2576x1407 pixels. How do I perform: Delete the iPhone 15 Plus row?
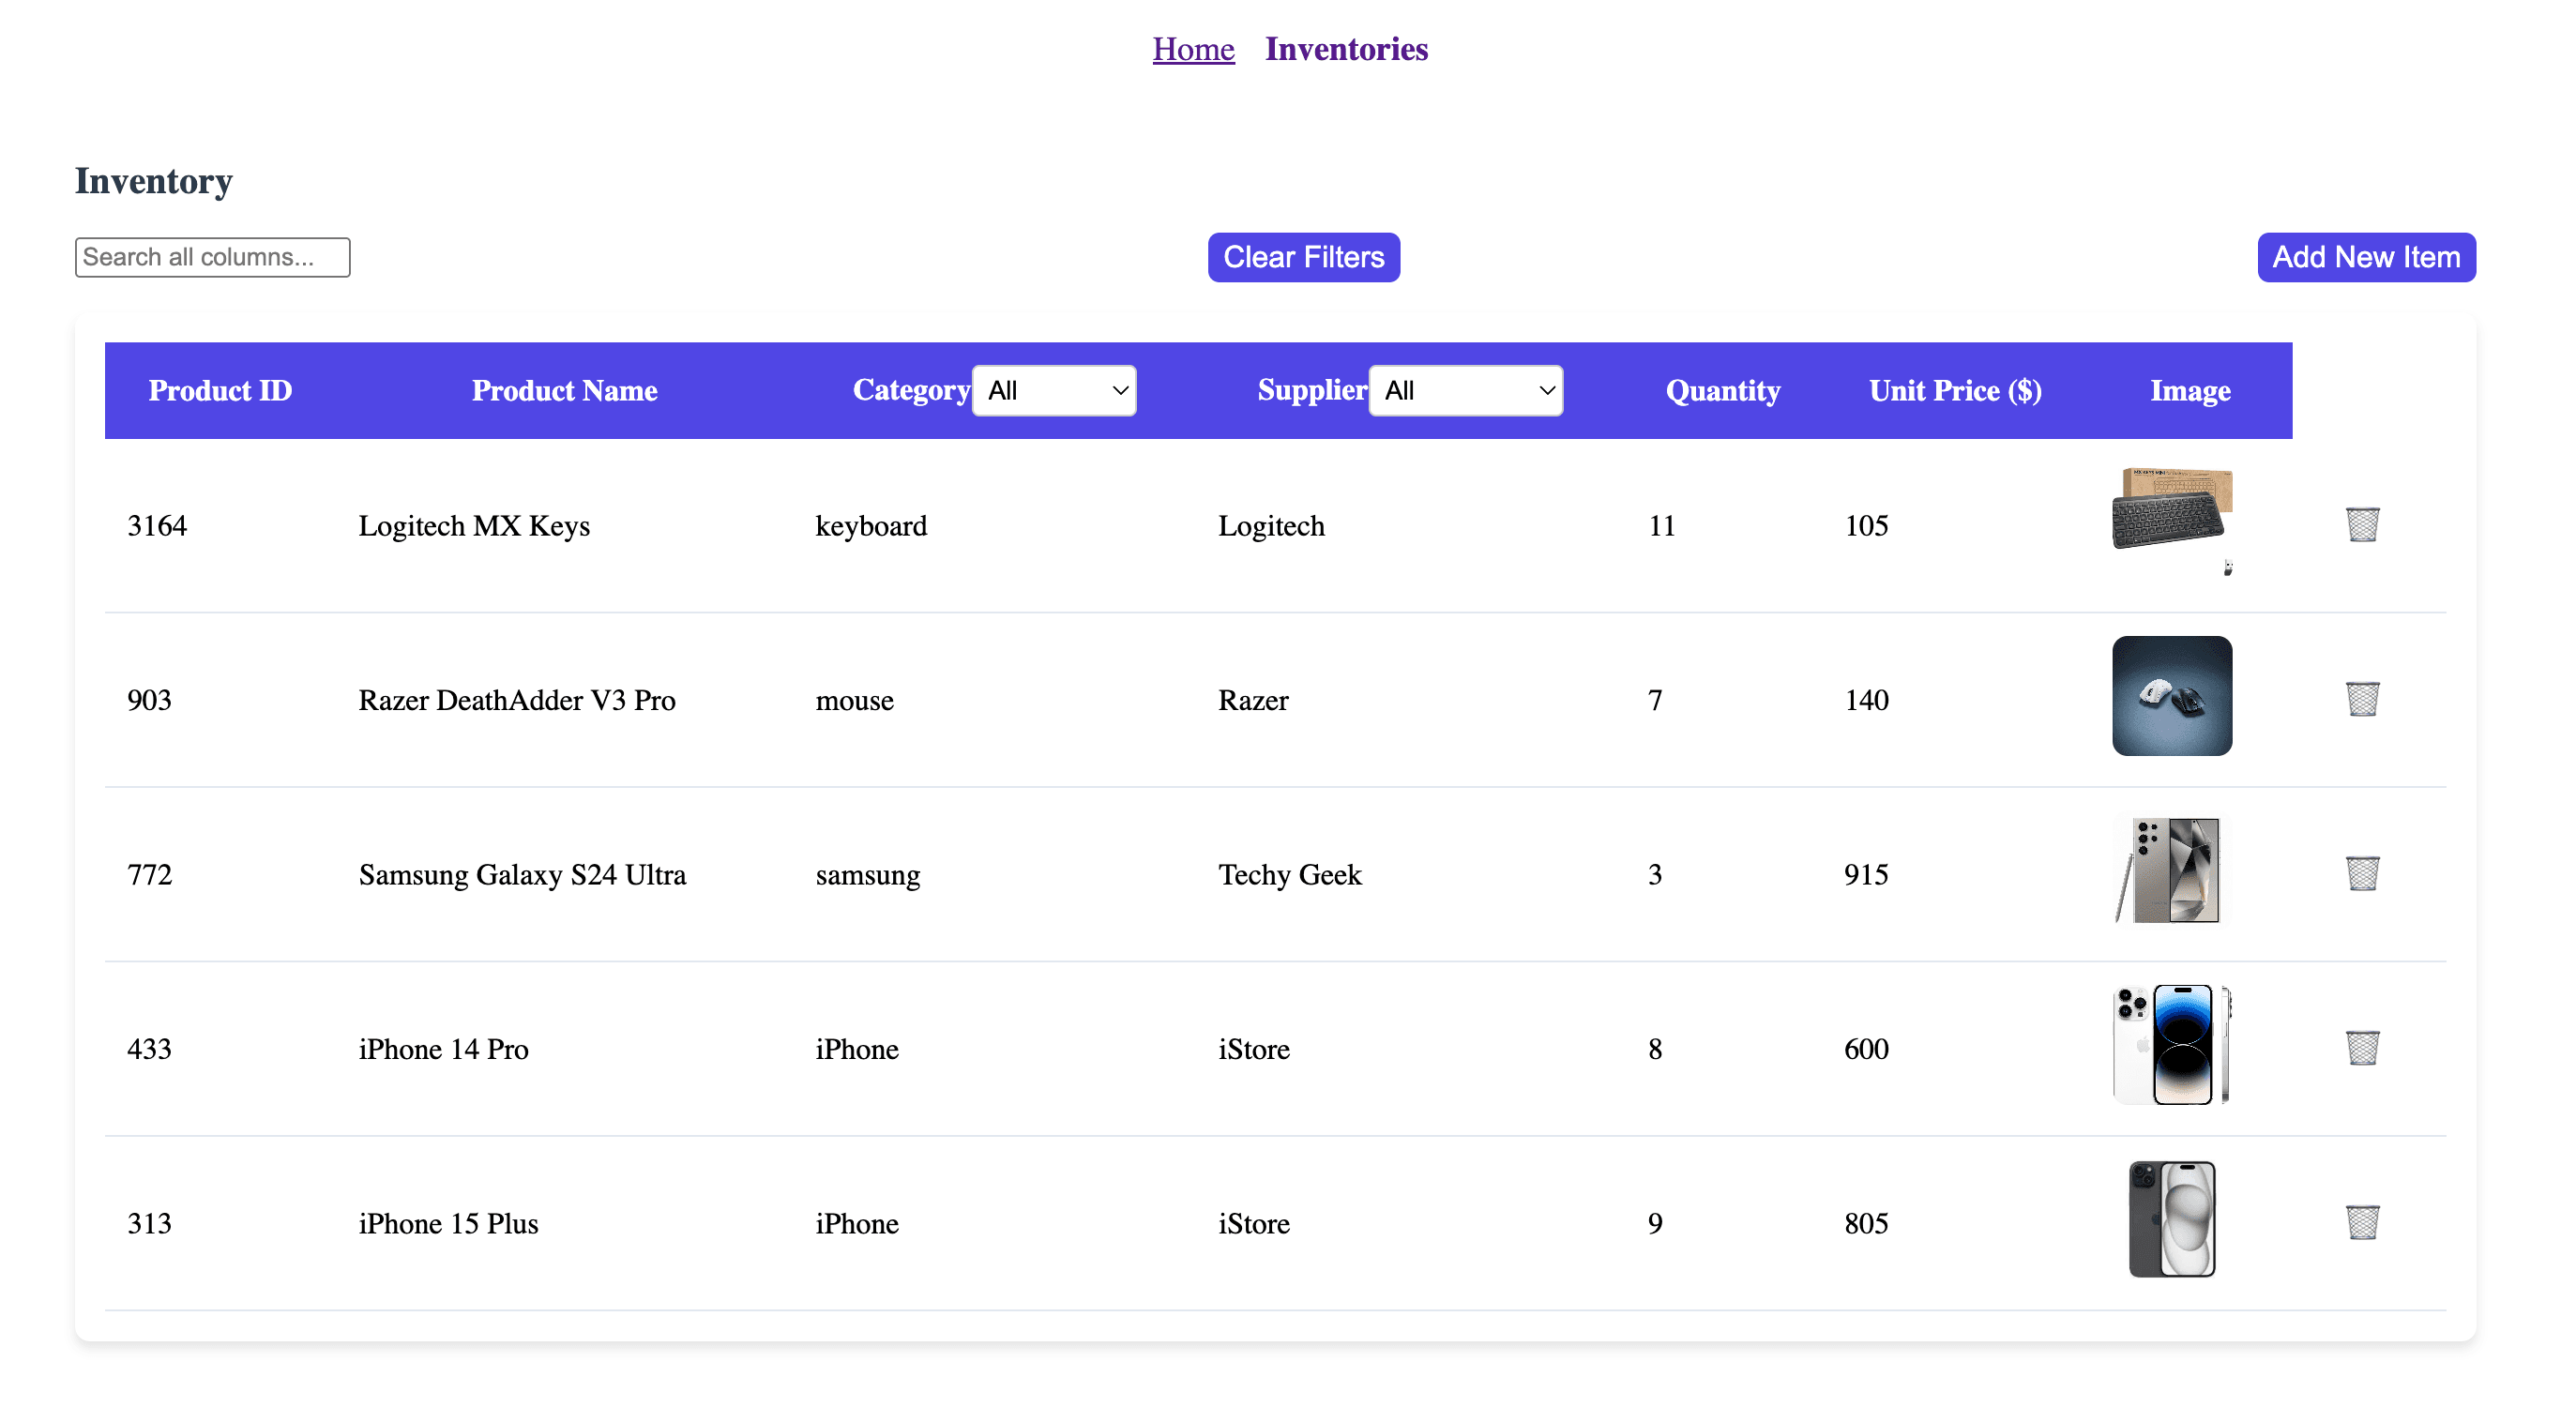pos(2362,1223)
